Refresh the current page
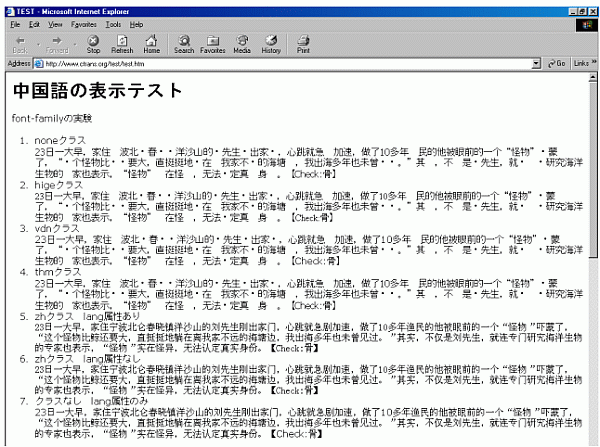This screenshot has height=447, width=600. (122, 44)
